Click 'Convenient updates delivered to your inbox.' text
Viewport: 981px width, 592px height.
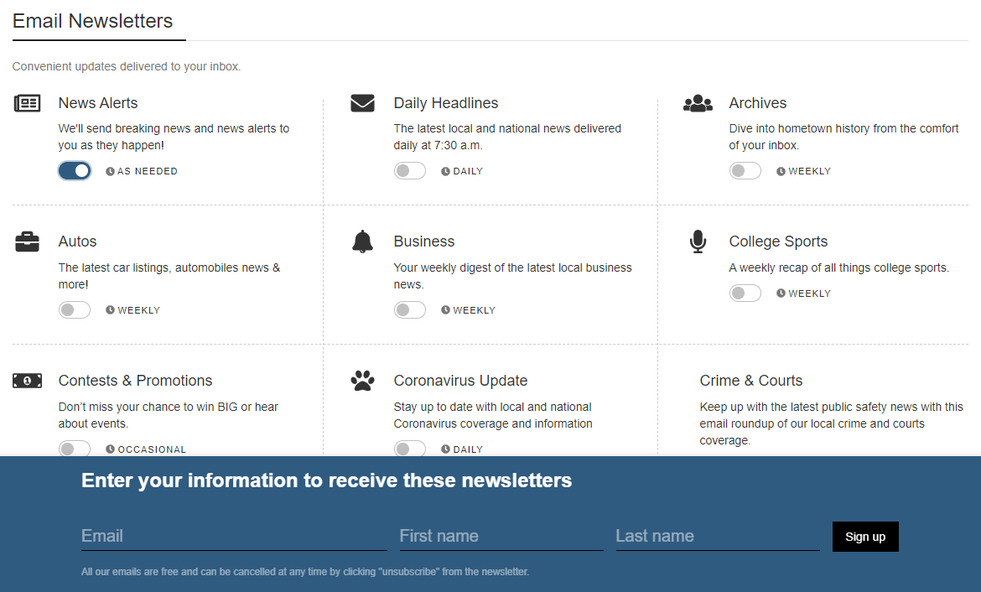click(126, 66)
